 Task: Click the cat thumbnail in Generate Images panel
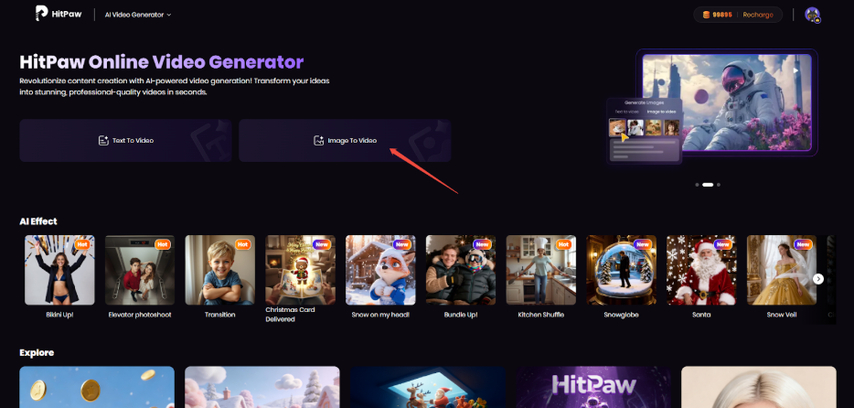[x=618, y=128]
